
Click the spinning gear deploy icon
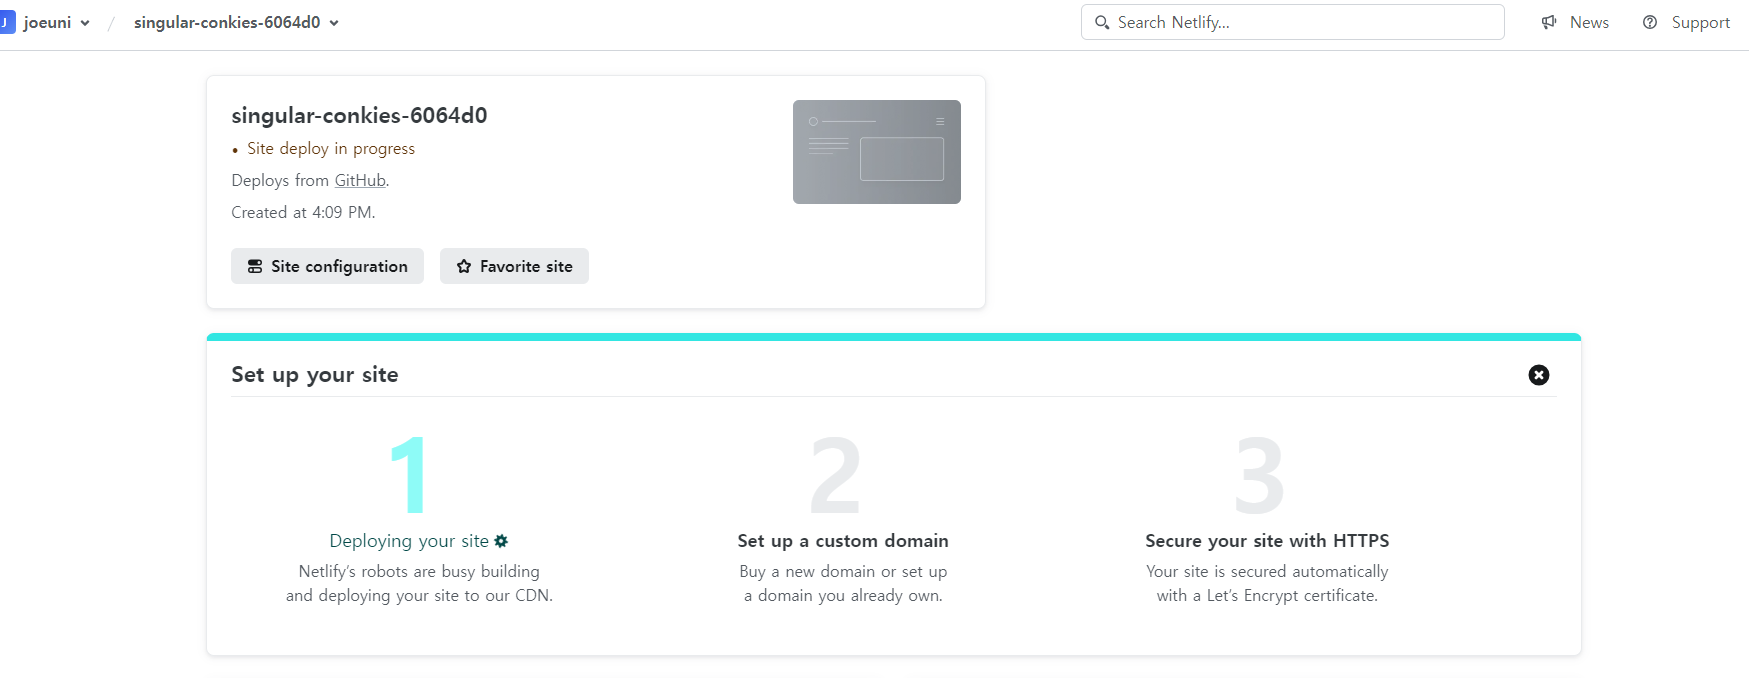(x=501, y=541)
